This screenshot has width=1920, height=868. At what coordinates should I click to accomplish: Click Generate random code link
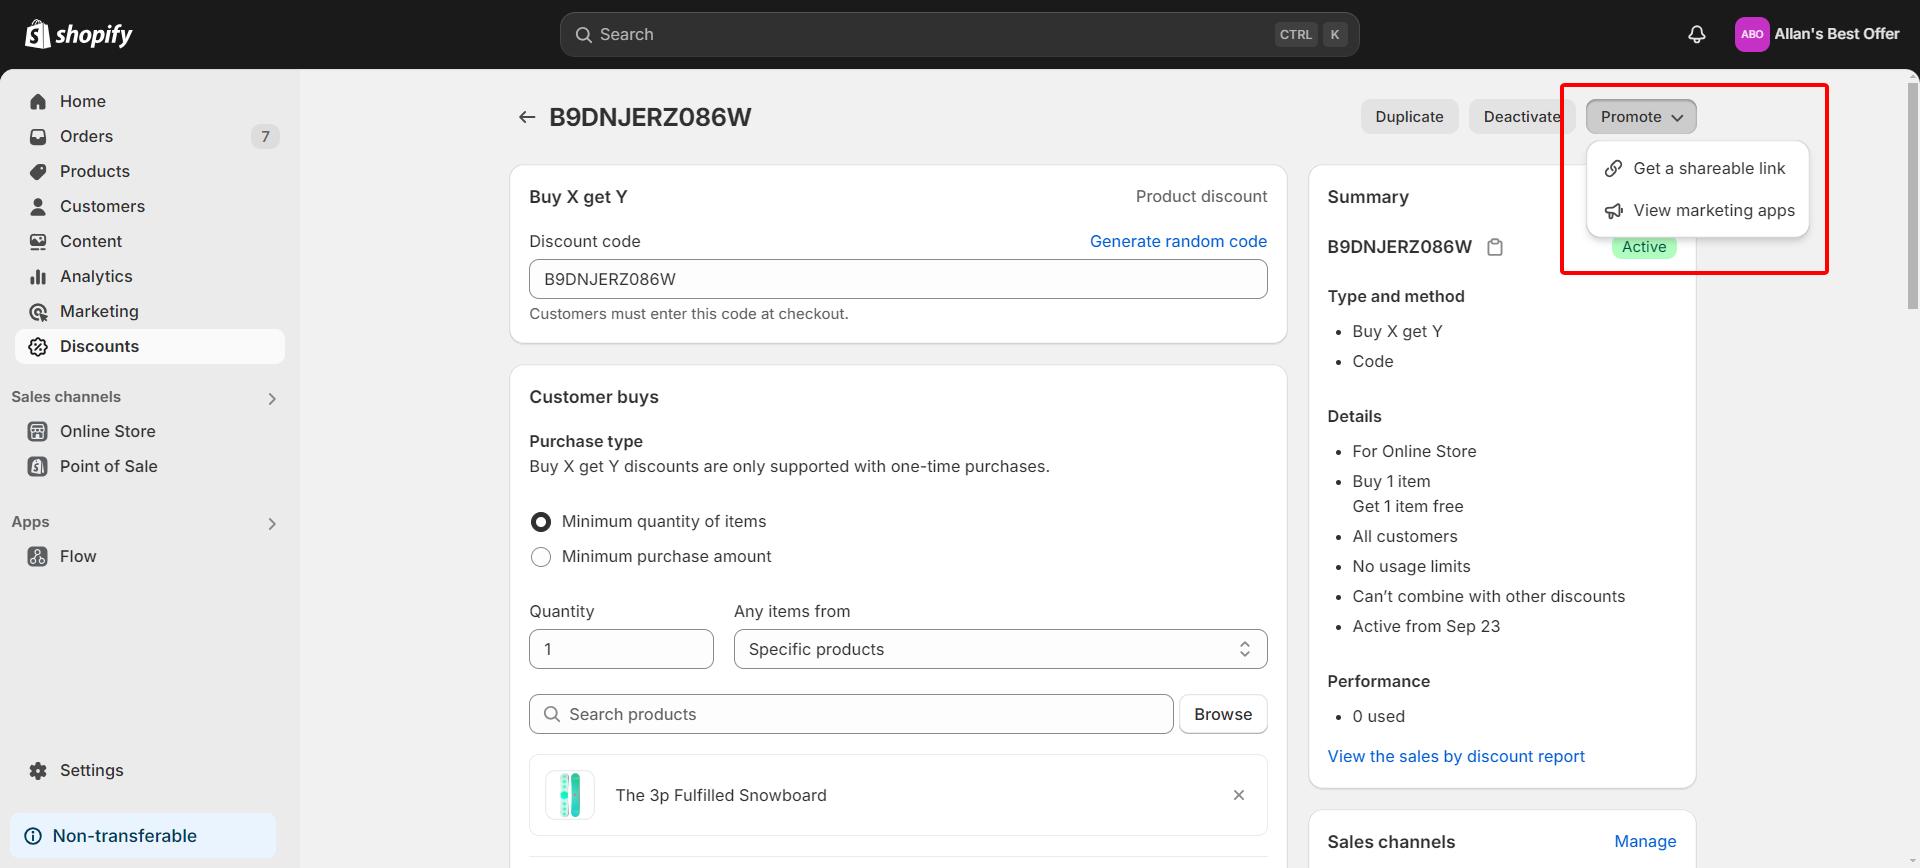(x=1177, y=241)
